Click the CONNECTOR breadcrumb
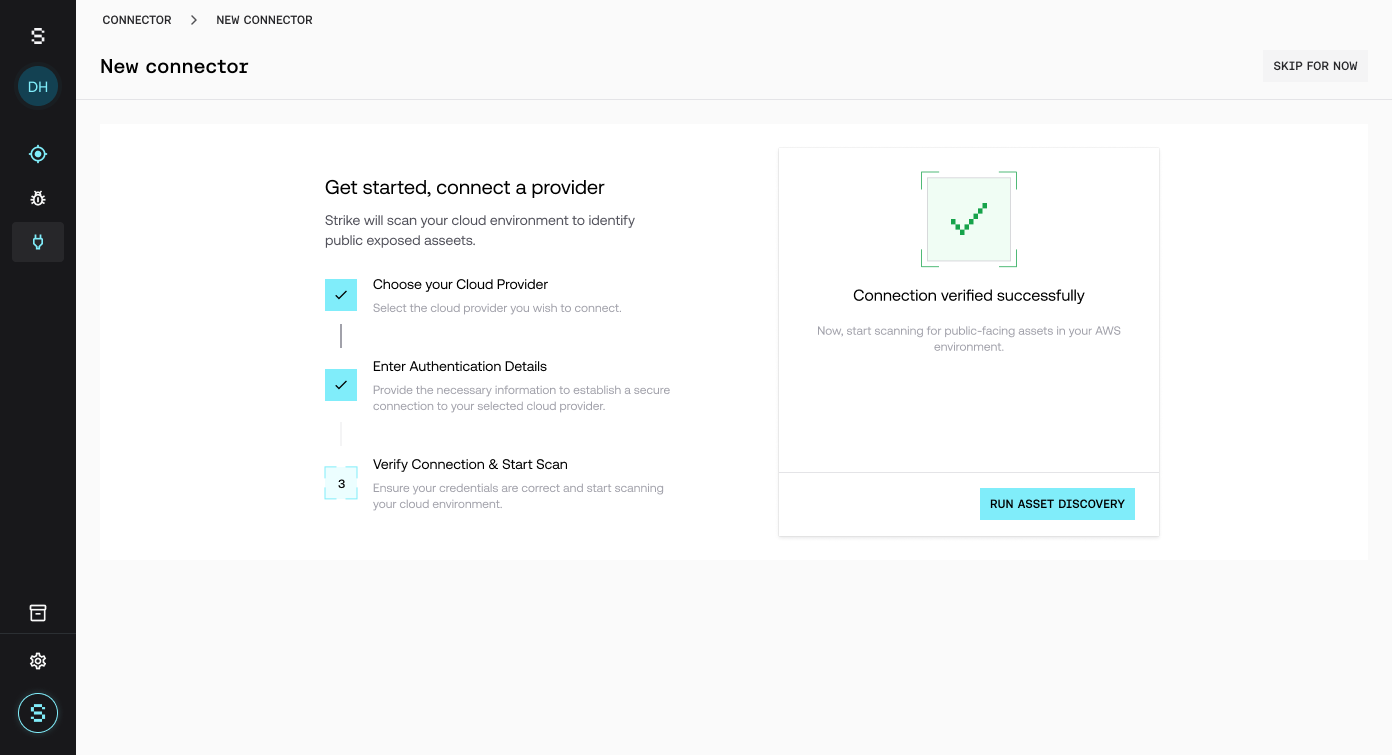 pos(137,20)
